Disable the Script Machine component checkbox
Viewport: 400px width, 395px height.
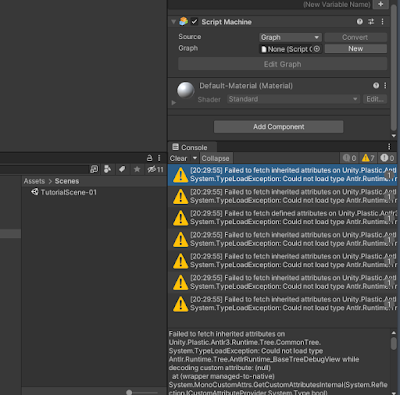coord(194,22)
